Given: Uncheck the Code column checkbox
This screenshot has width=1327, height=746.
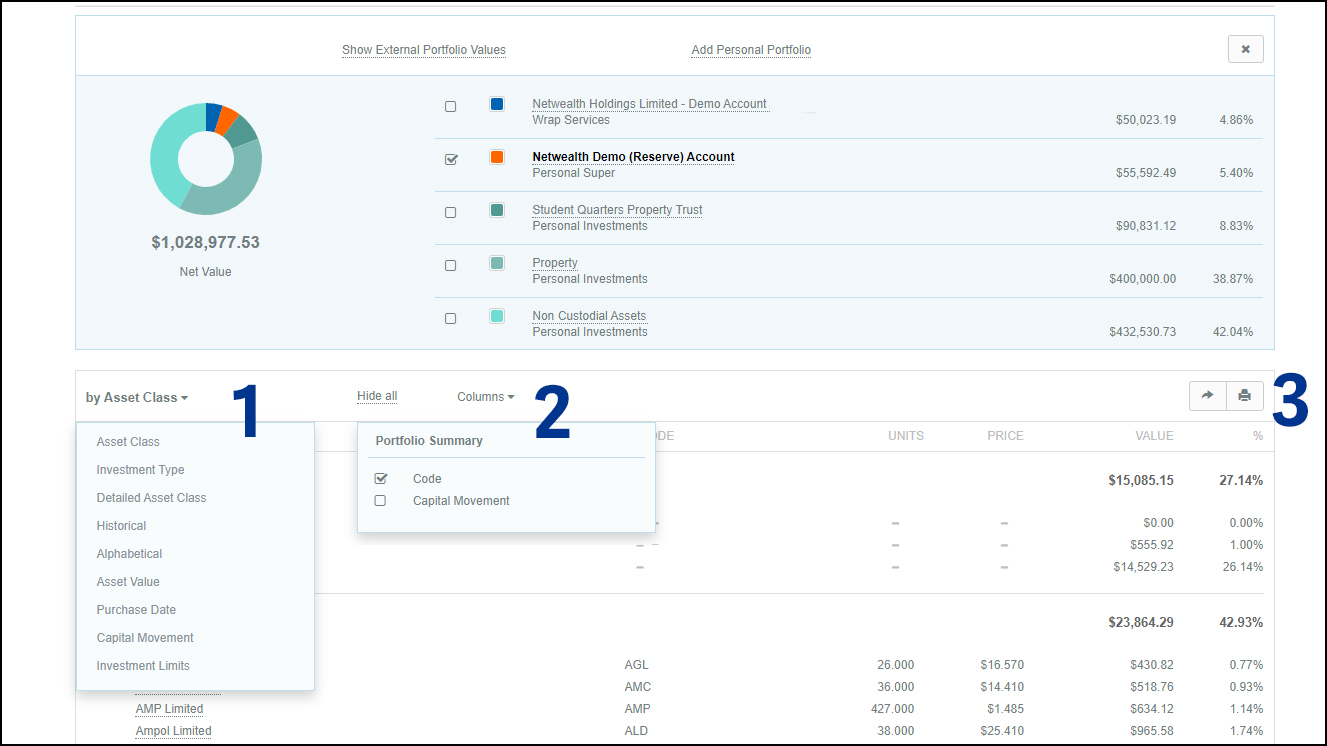Looking at the screenshot, I should (380, 479).
